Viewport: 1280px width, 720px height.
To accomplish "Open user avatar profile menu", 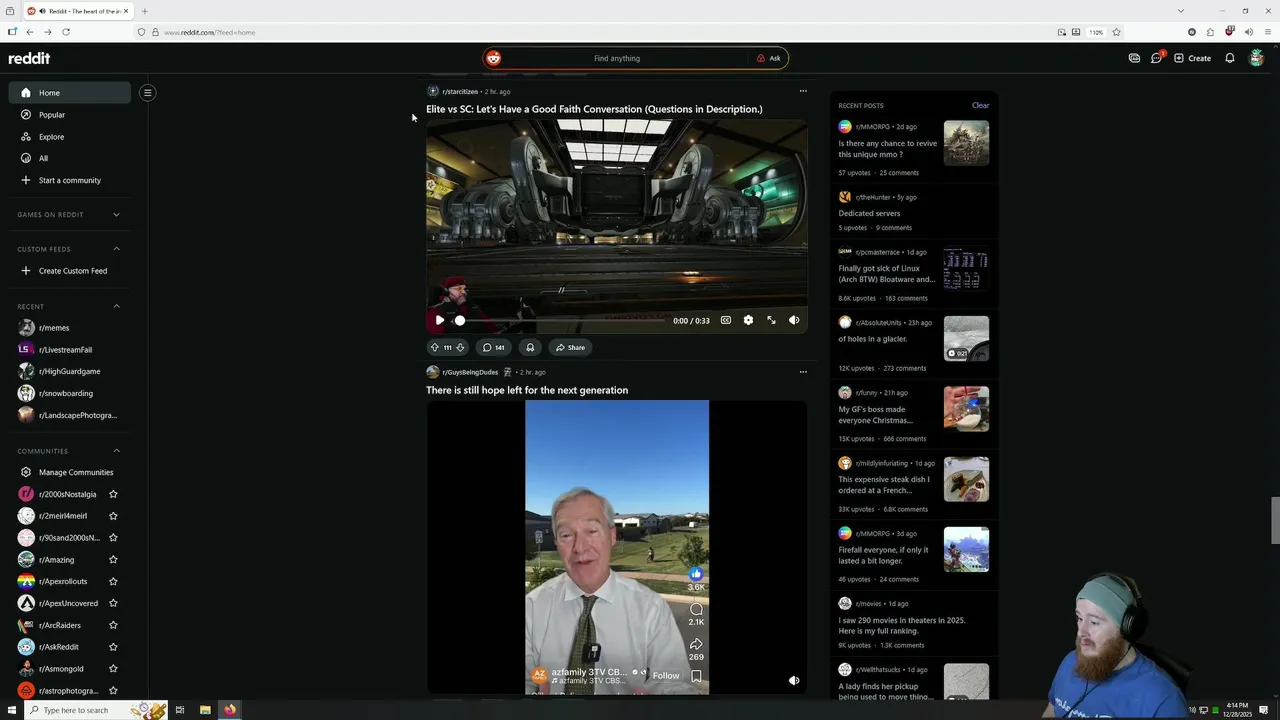I will click(x=1257, y=58).
